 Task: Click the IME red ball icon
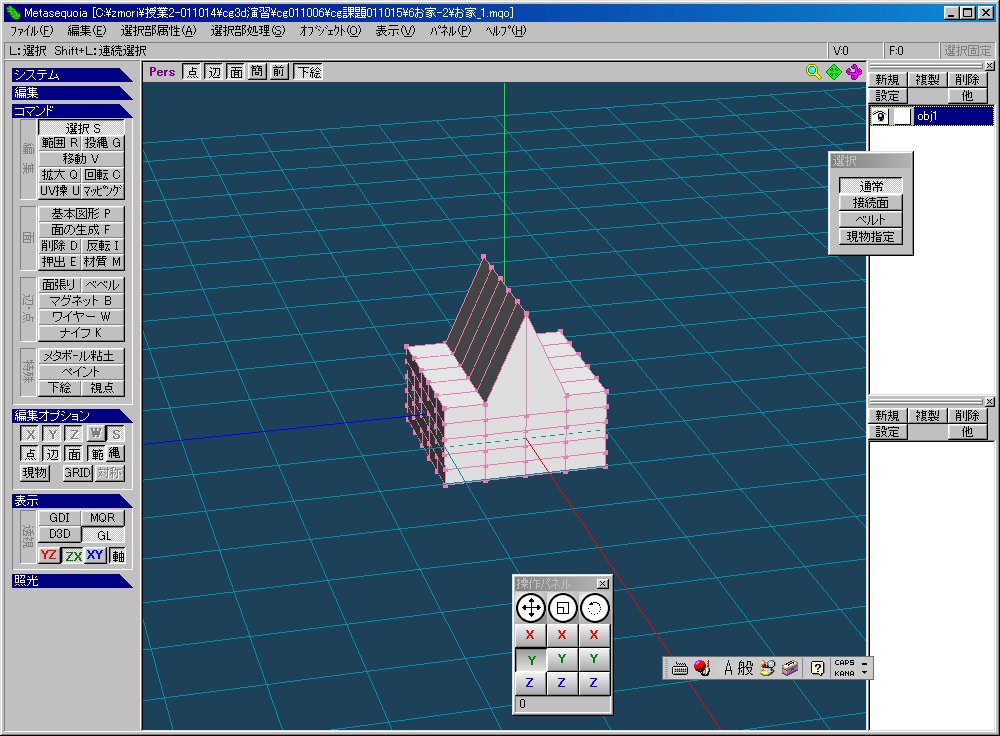(702, 668)
